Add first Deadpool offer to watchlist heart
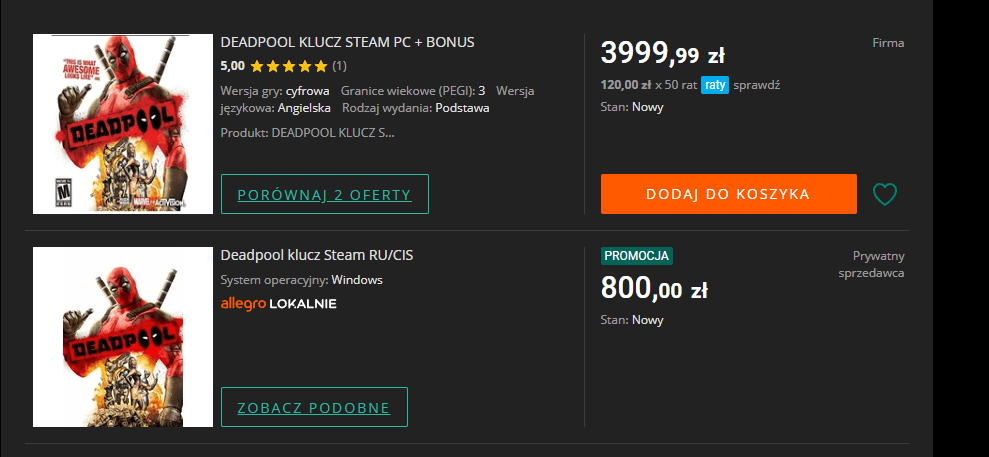The image size is (989, 457). pos(885,194)
